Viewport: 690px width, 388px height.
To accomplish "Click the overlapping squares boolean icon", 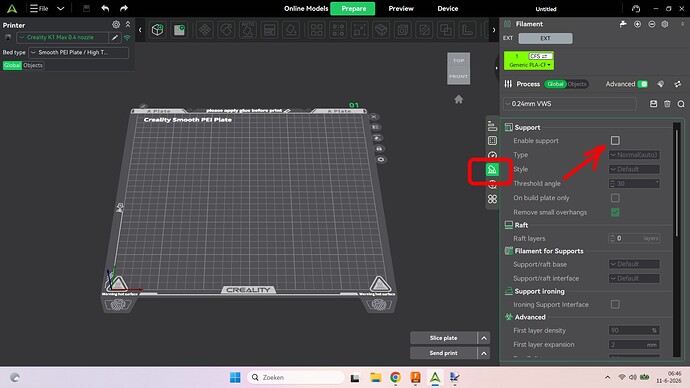I will 446,30.
